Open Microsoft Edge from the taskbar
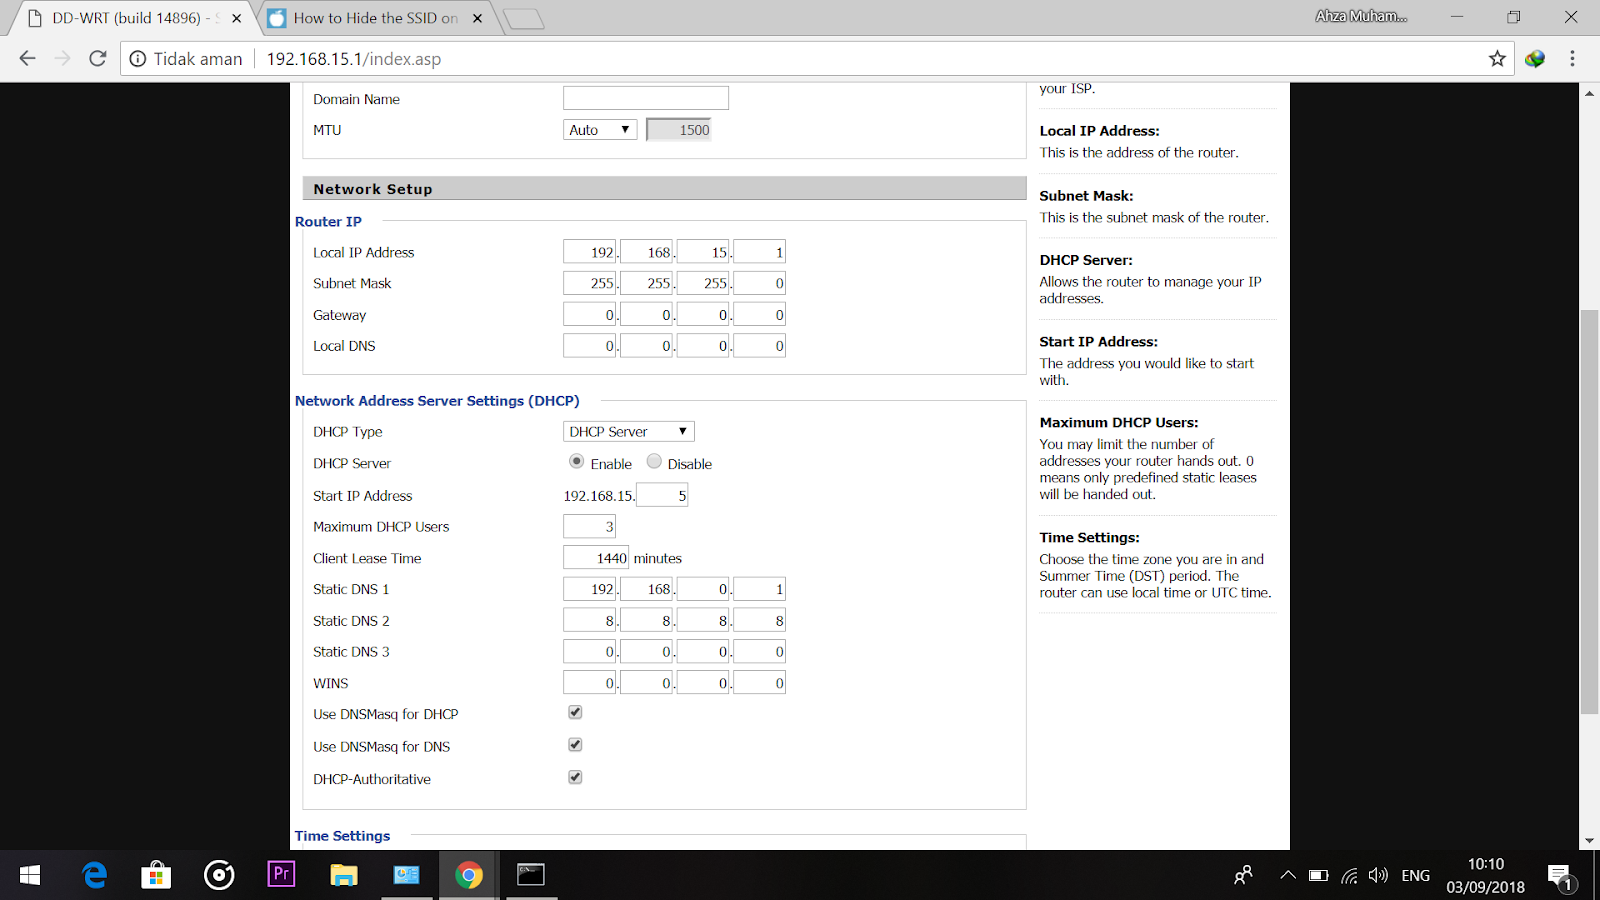1600x900 pixels. [x=94, y=875]
